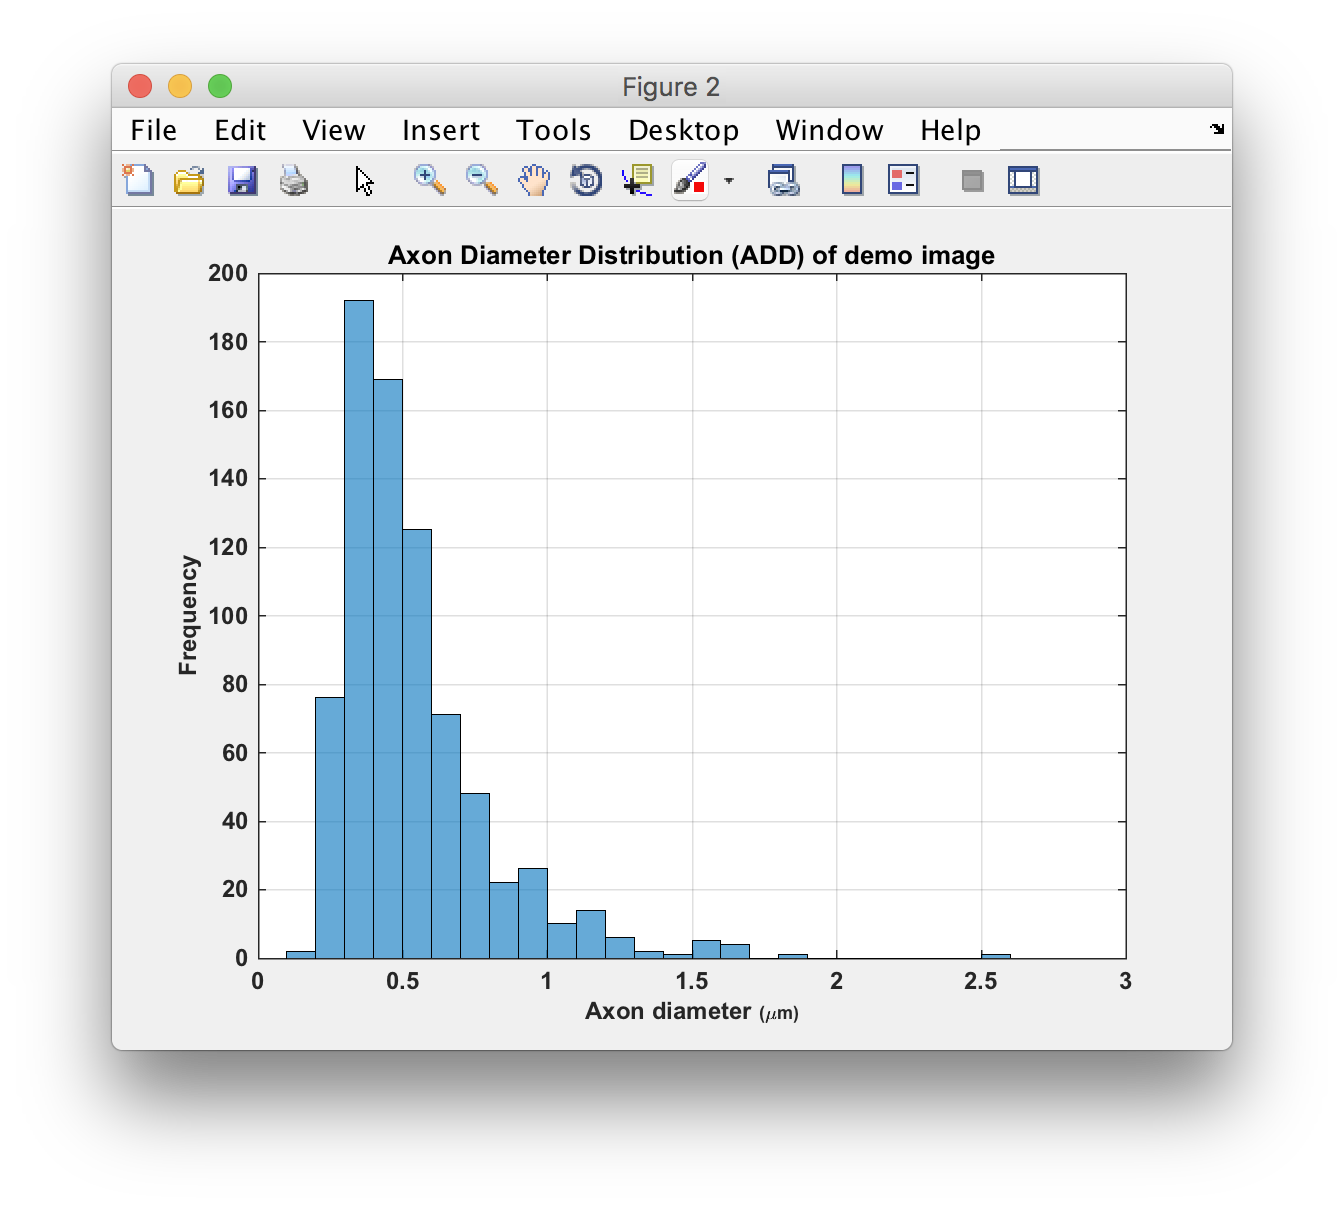The image size is (1344, 1210).
Task: Open brush color dropdown arrow
Action: click(x=729, y=181)
